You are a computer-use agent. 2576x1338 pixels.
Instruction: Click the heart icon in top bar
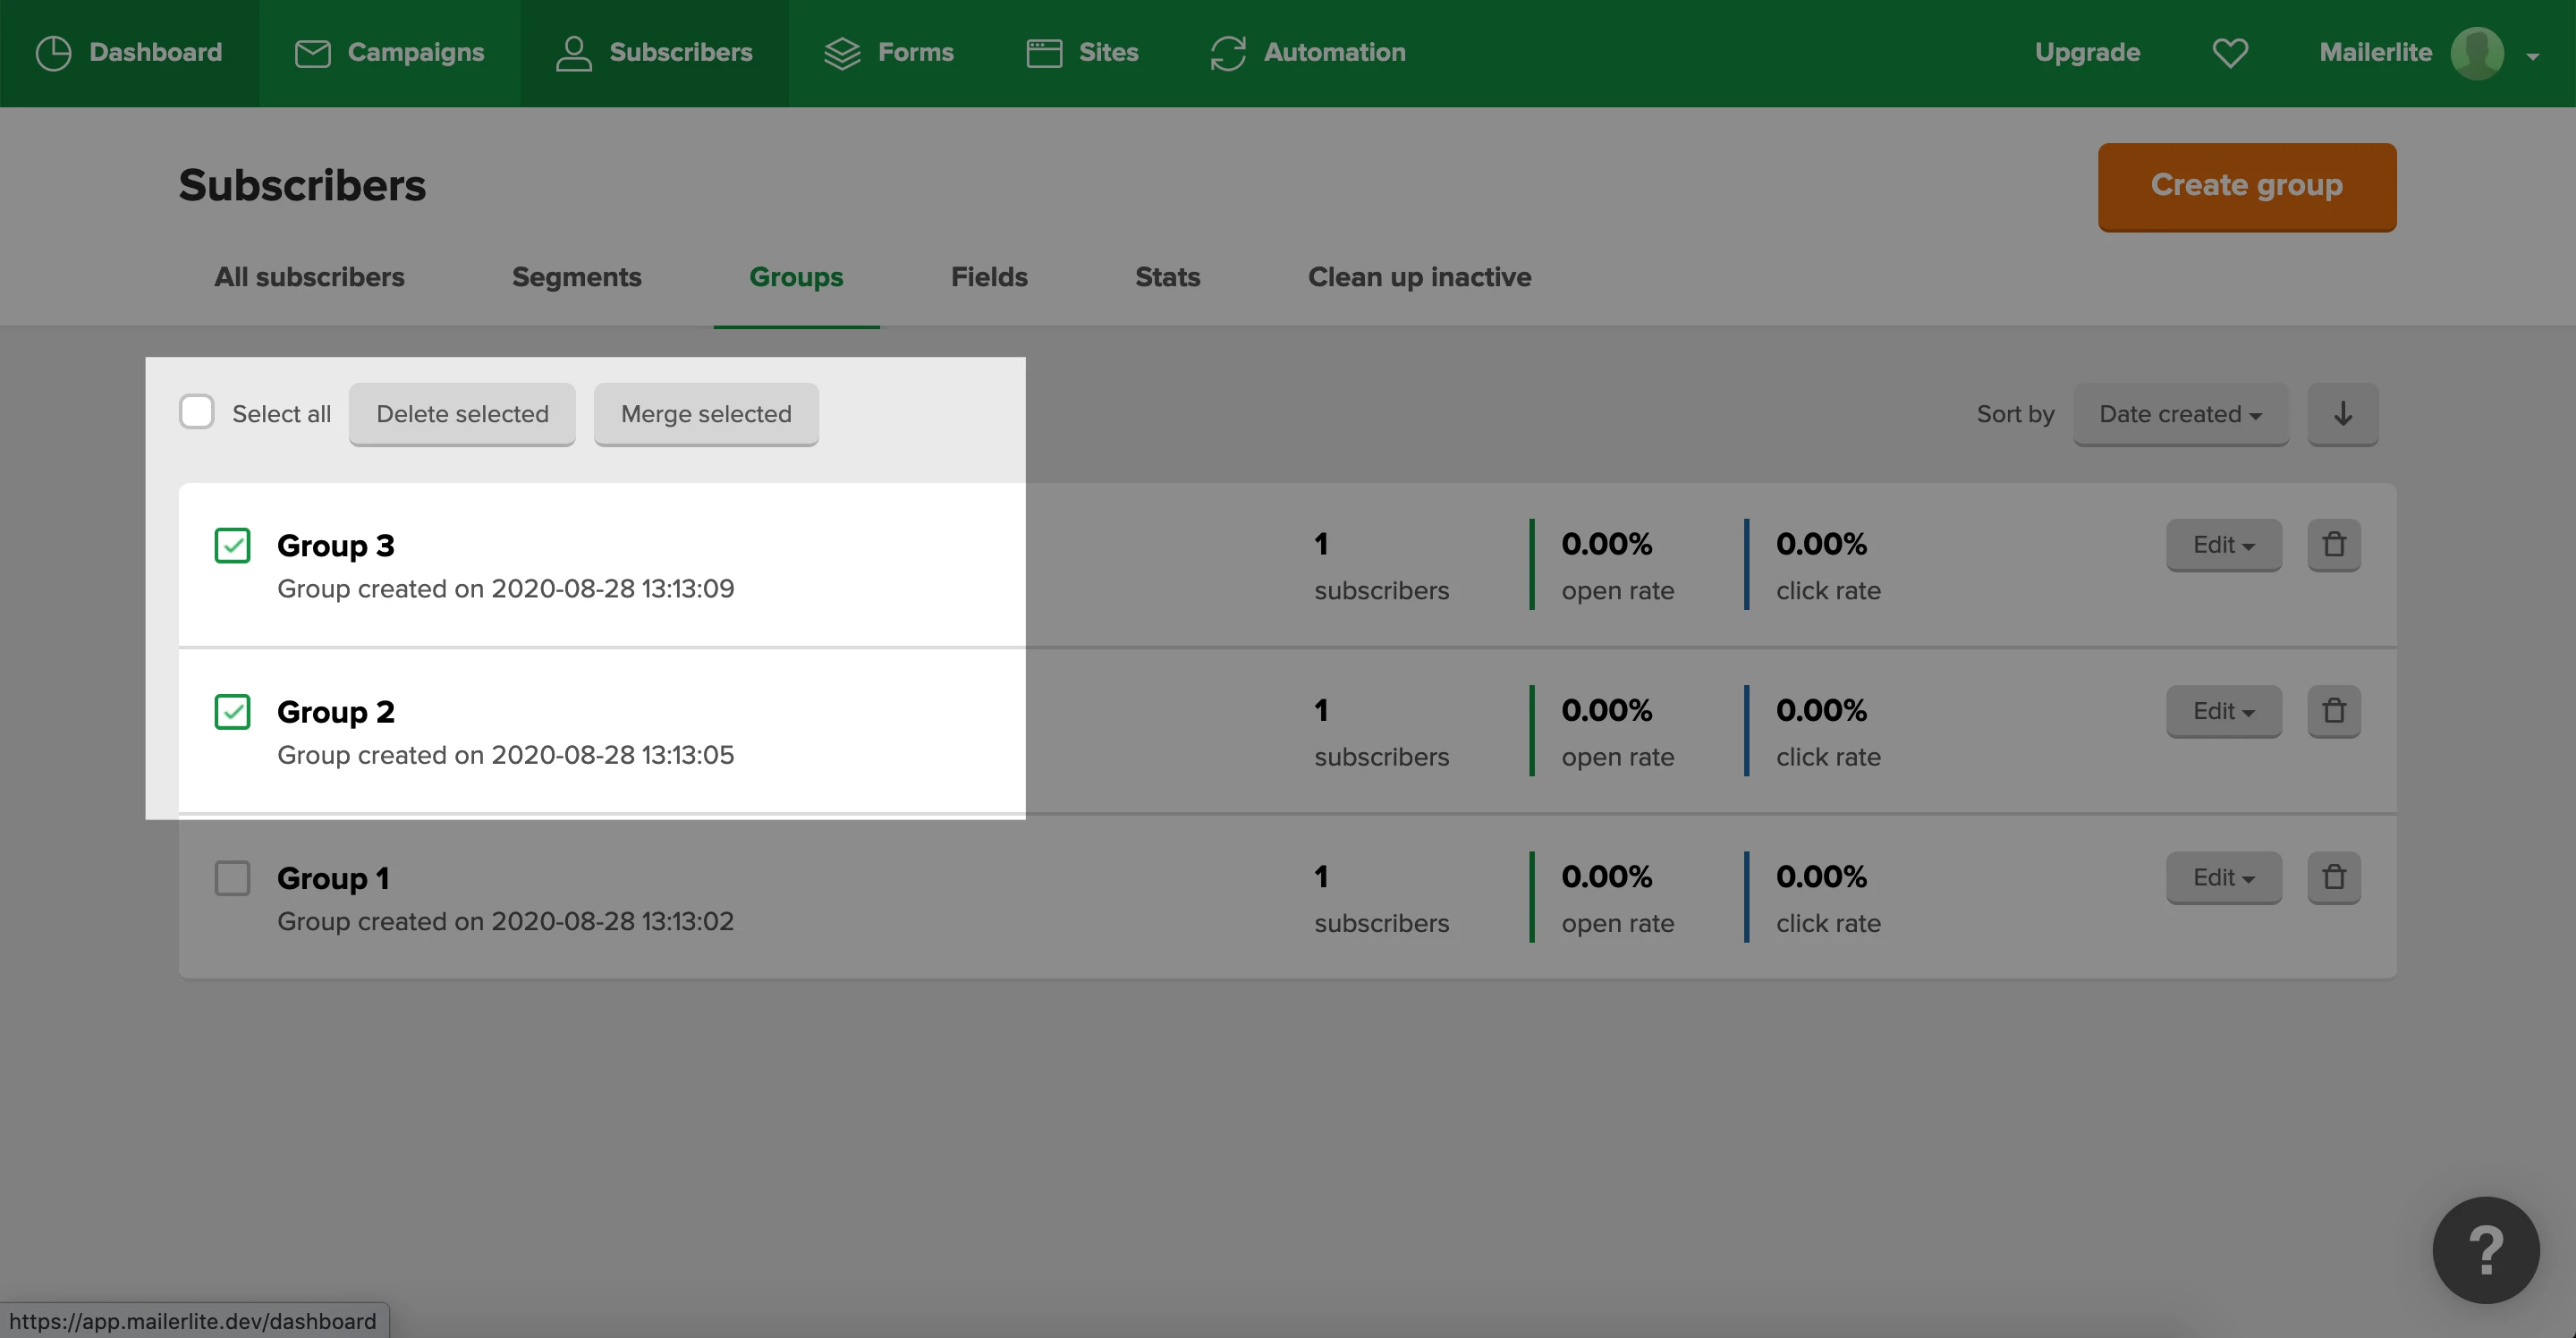coord(2229,53)
